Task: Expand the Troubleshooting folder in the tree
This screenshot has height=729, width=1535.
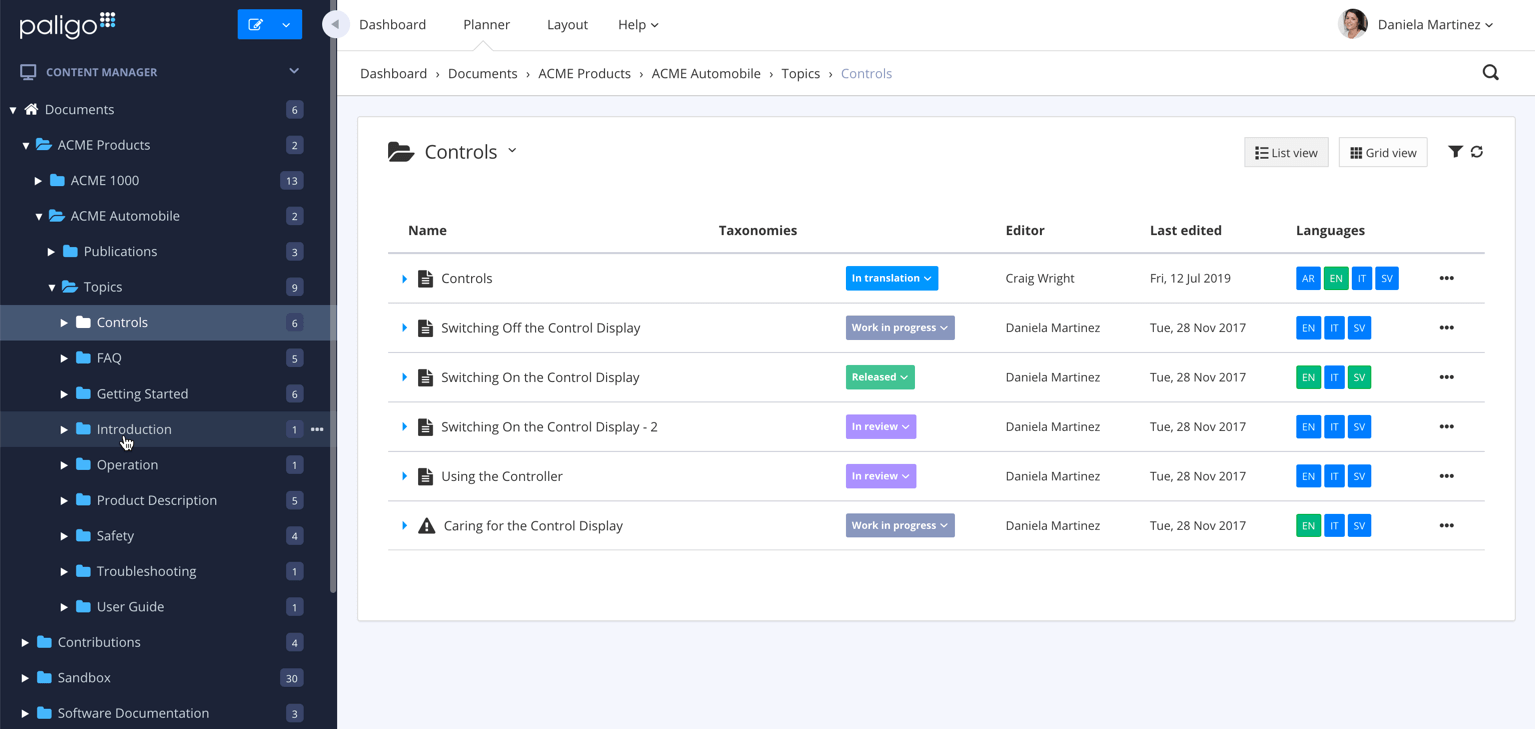Action: 62,571
